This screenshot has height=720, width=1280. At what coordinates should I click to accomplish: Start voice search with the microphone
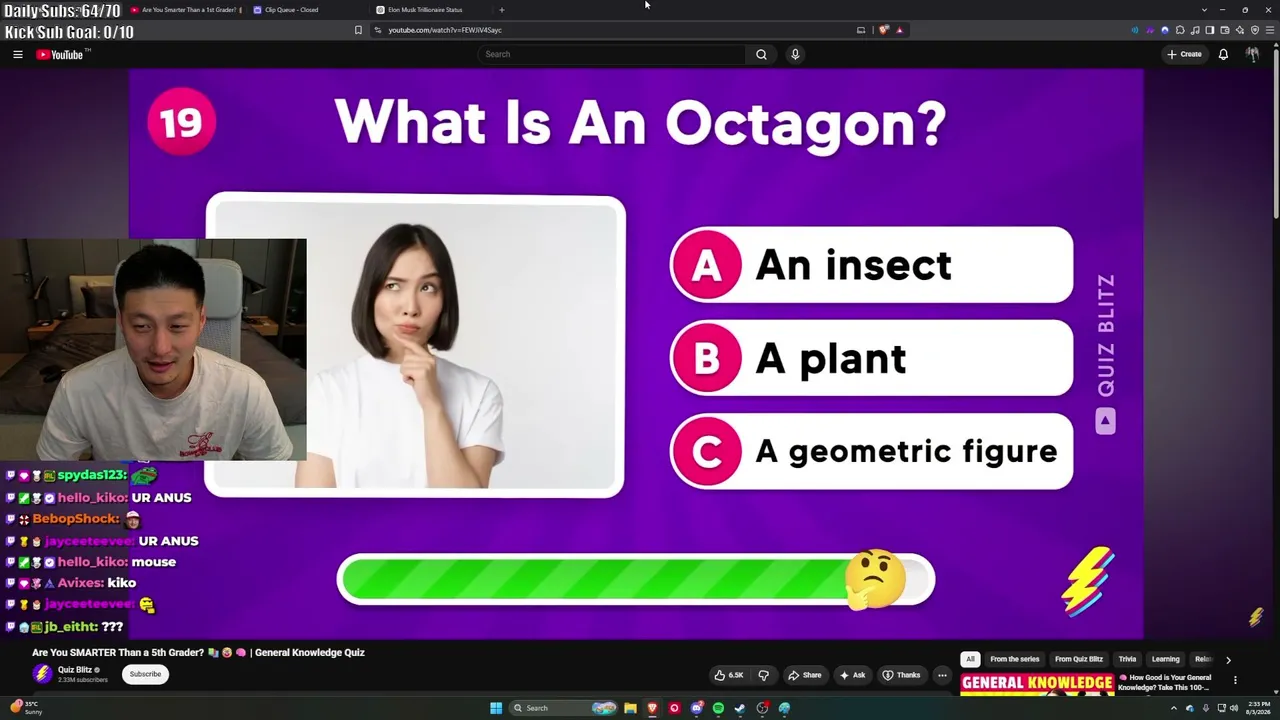(795, 55)
